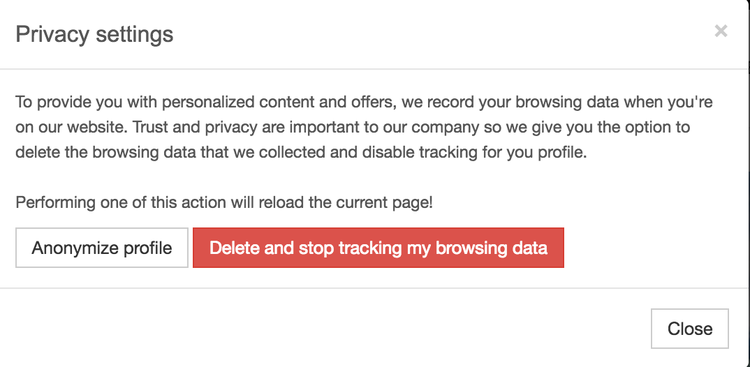This screenshot has height=367, width=750.
Task: Click 'Performing one of this action' text
Action: point(120,202)
